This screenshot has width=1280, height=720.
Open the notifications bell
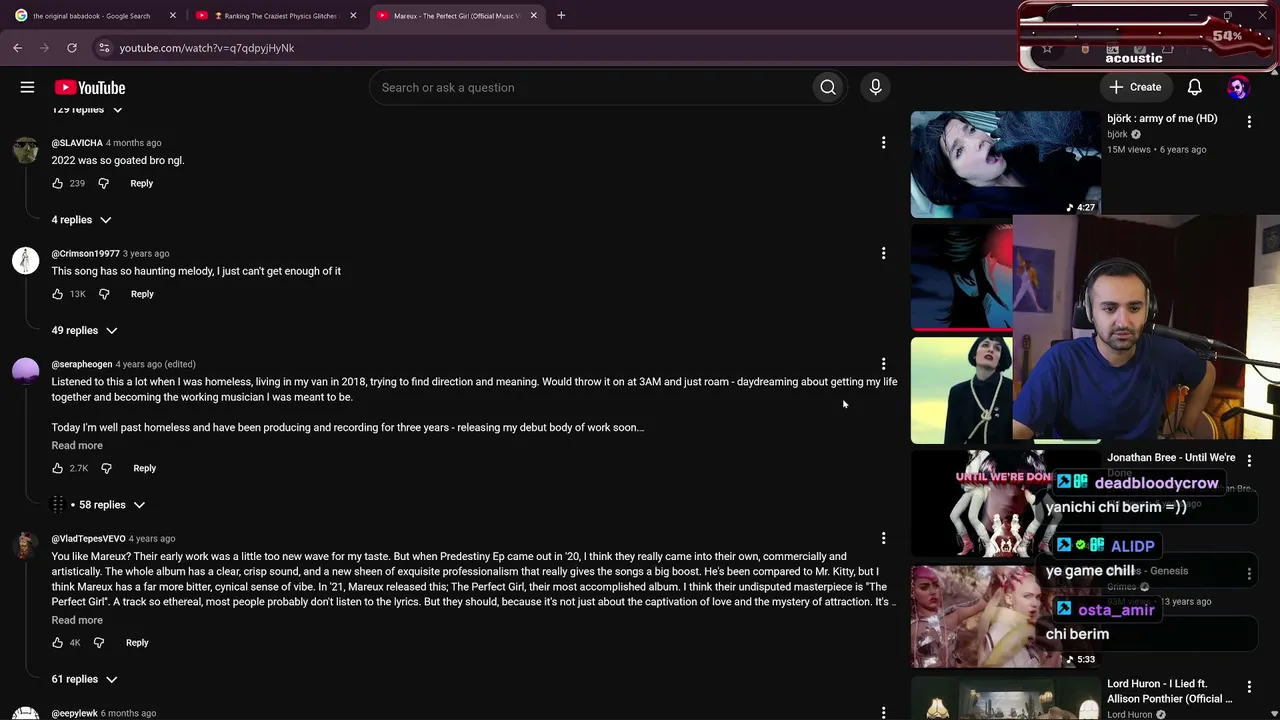pyautogui.click(x=1194, y=87)
